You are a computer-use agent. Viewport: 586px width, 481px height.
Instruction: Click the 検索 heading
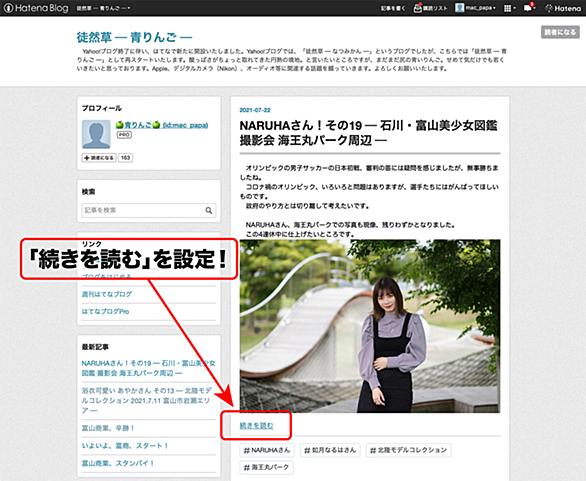(89, 192)
